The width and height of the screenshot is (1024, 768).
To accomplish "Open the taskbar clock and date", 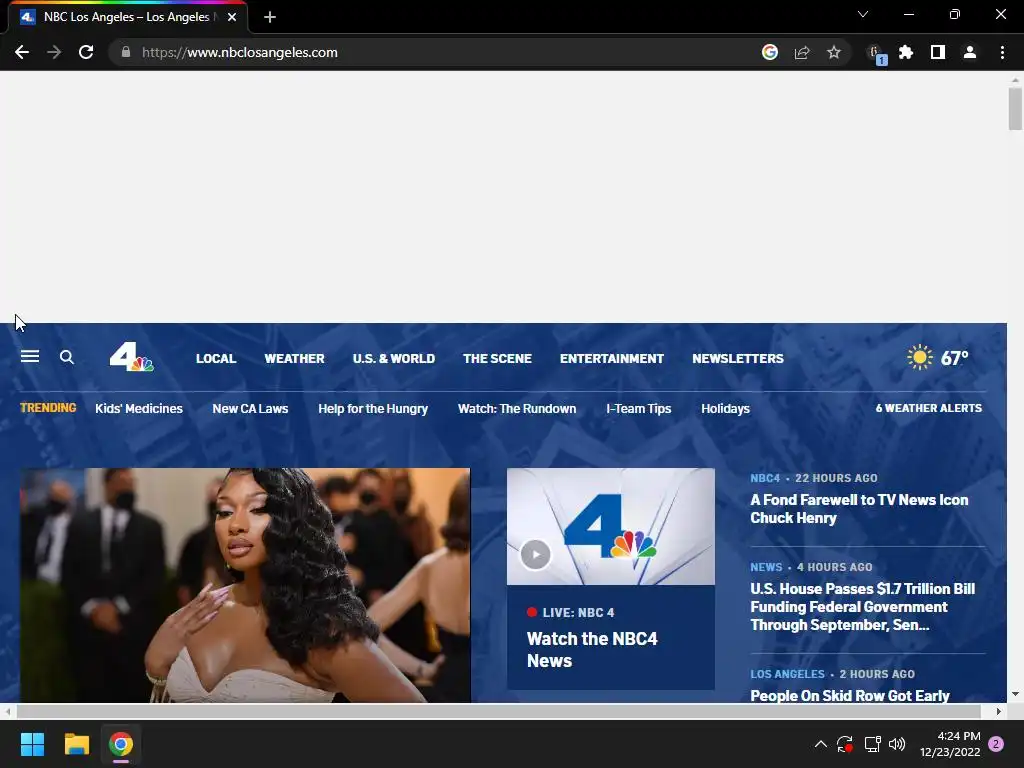I will (950, 744).
